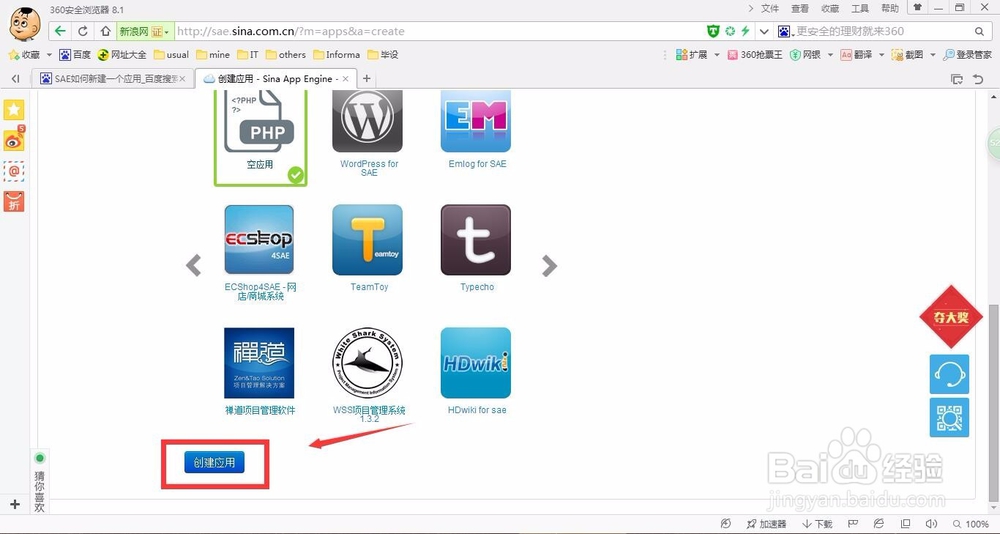Viewport: 1000px width, 534px height.
Task: Click the search magnifier icon
Action: [x=980, y=31]
